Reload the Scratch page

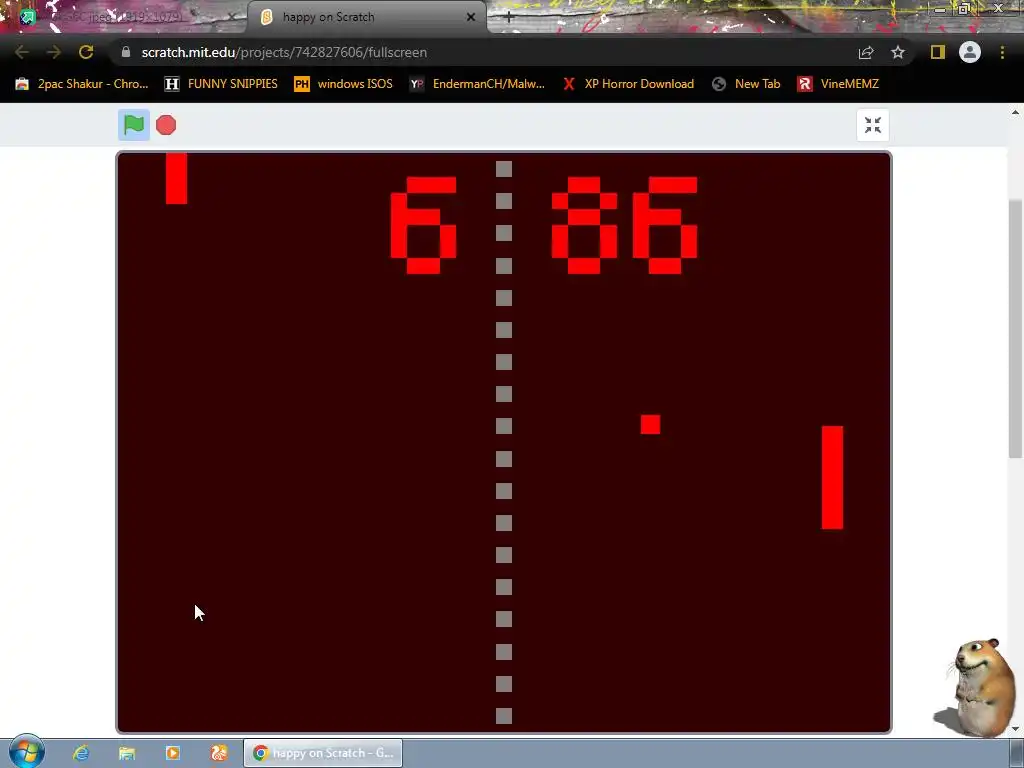[86, 52]
